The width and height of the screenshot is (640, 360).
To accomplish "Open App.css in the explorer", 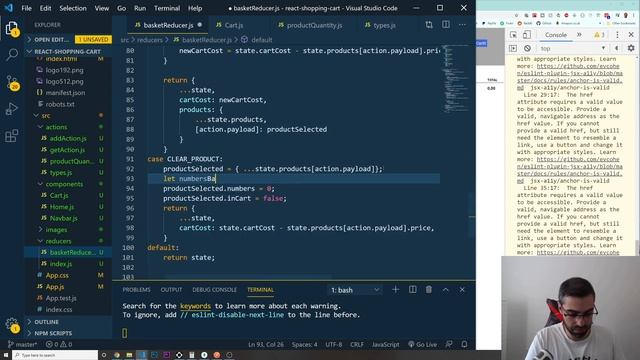I will click(57, 276).
